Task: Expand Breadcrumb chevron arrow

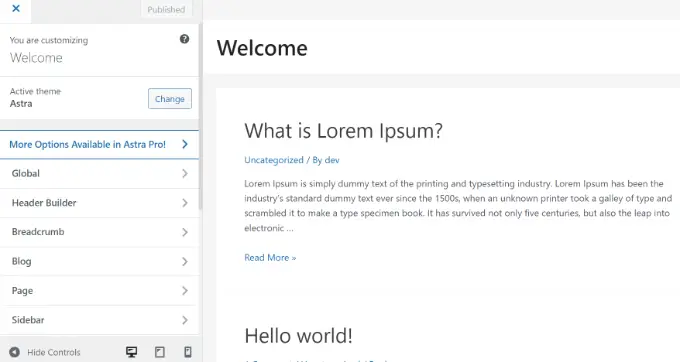Action: 185,232
